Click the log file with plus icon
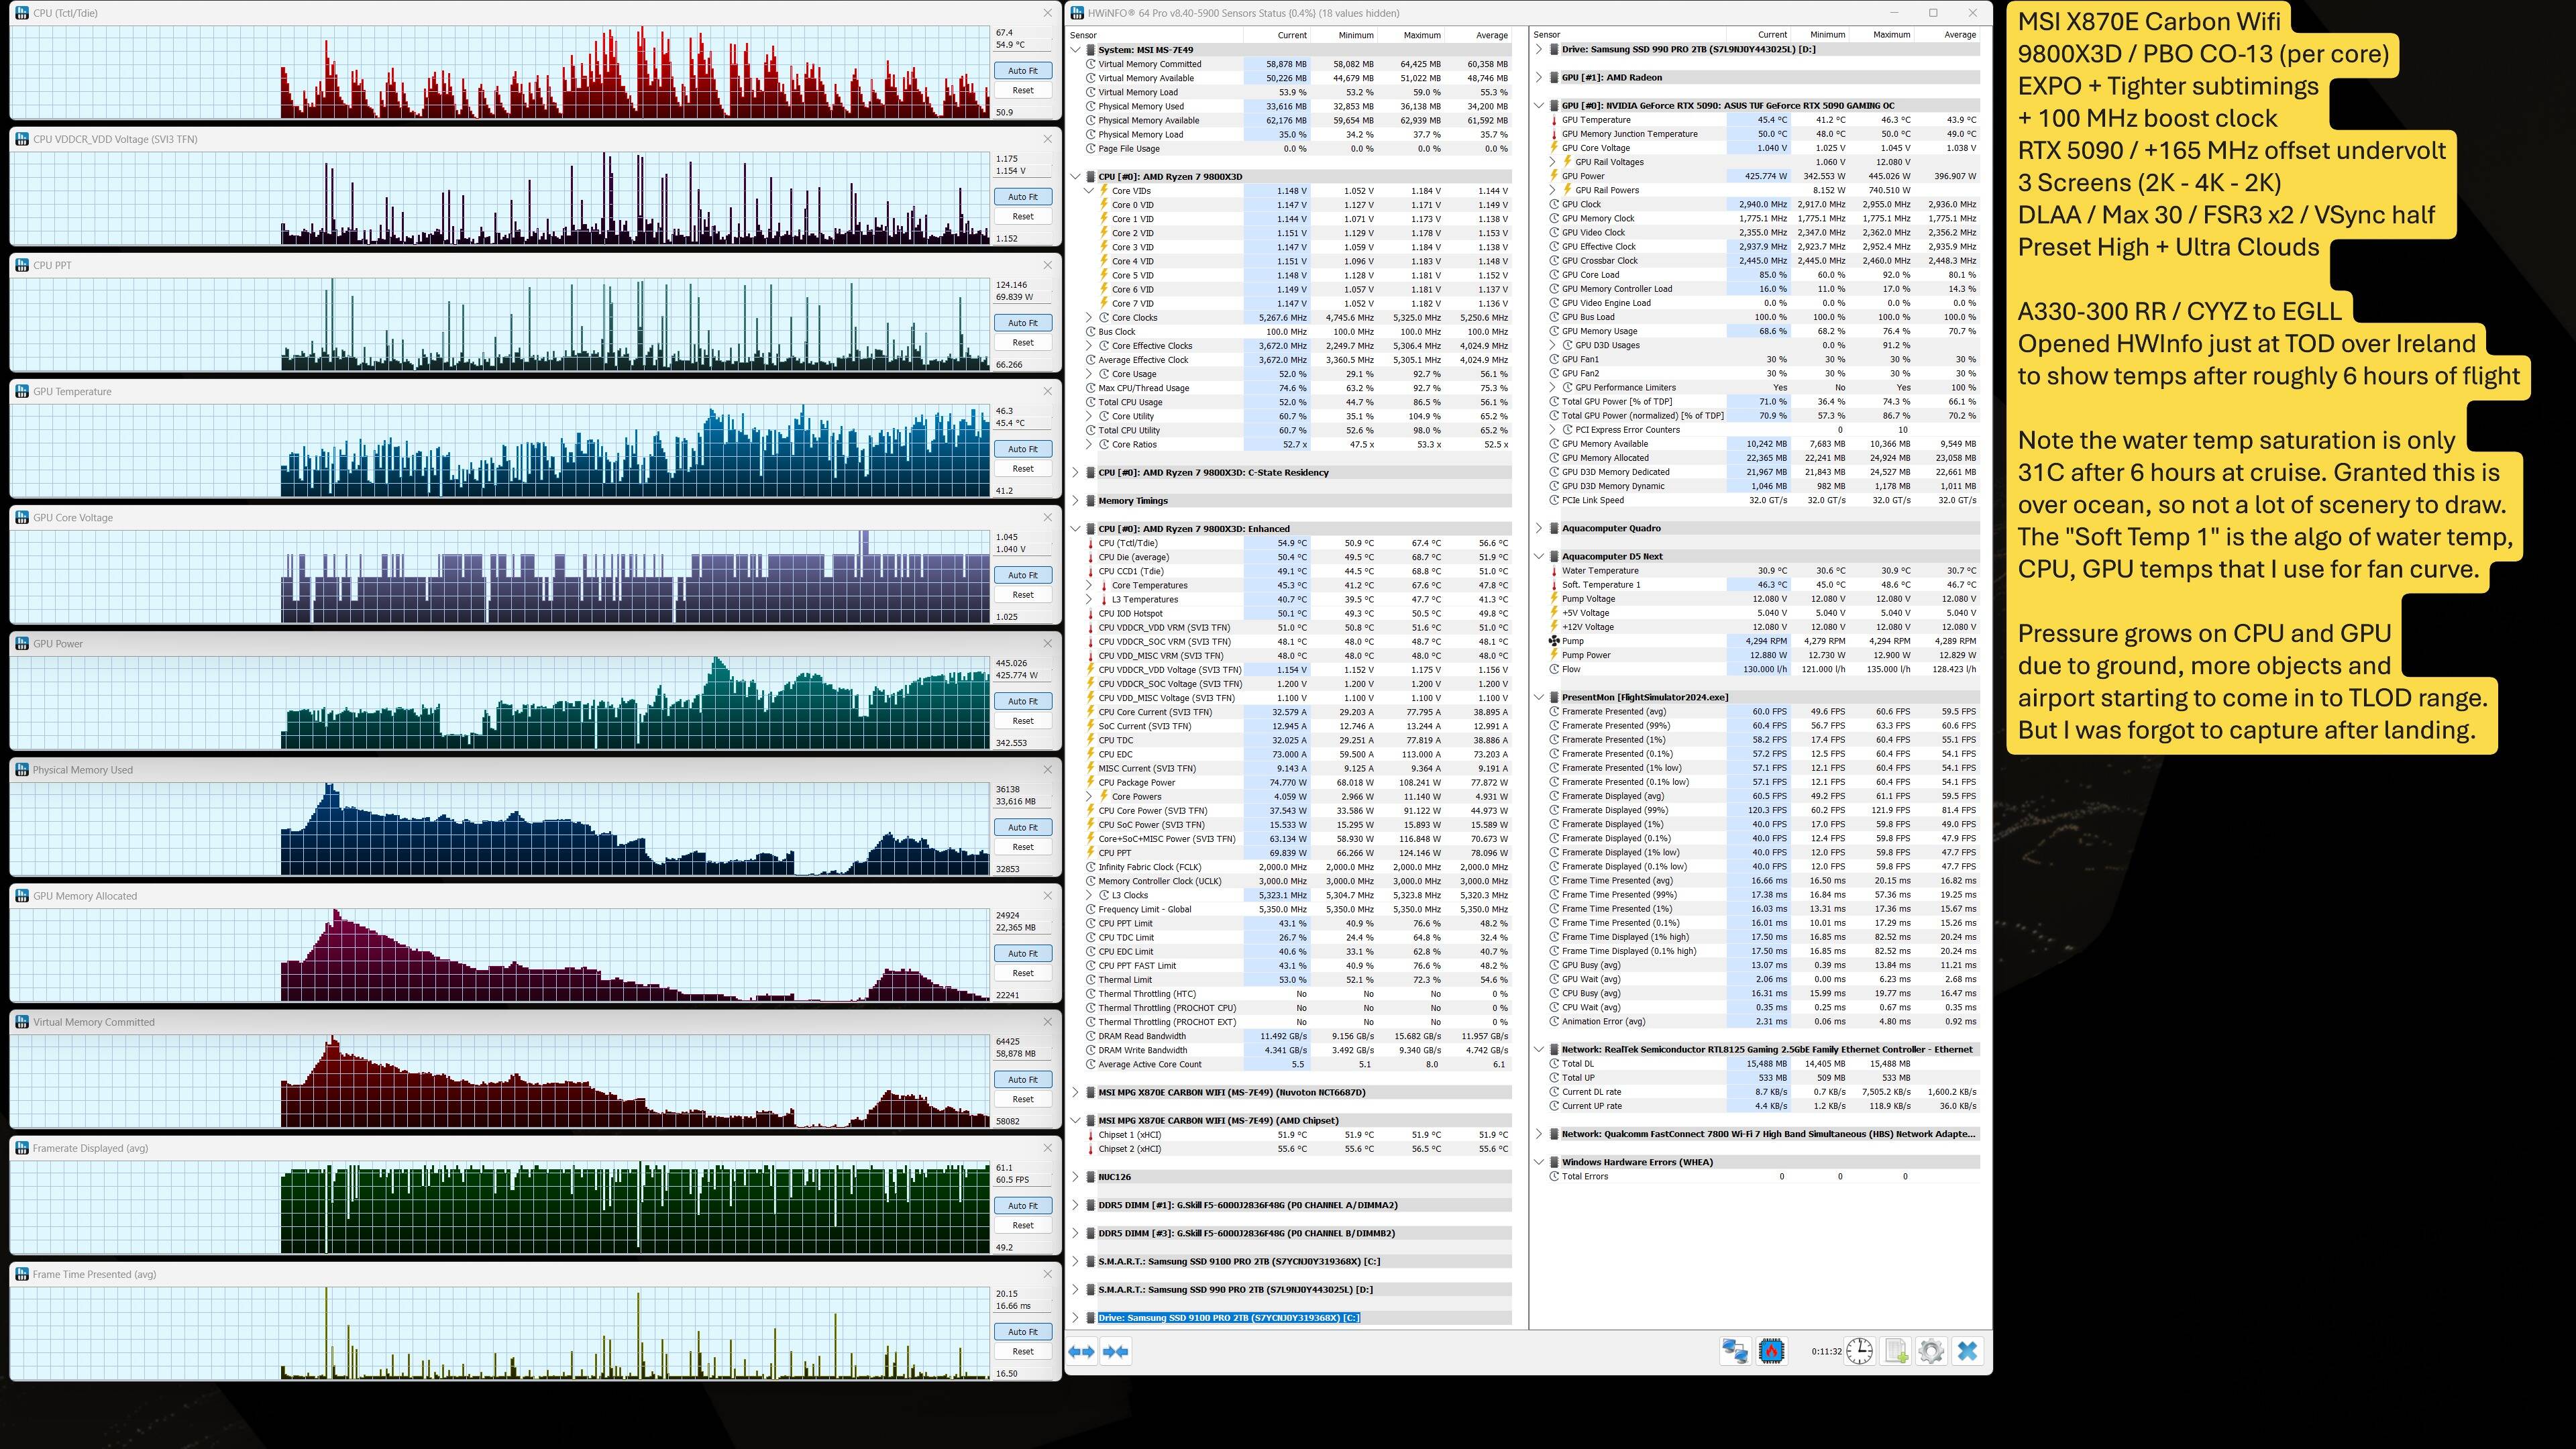2576x1449 pixels. 1896,1352
